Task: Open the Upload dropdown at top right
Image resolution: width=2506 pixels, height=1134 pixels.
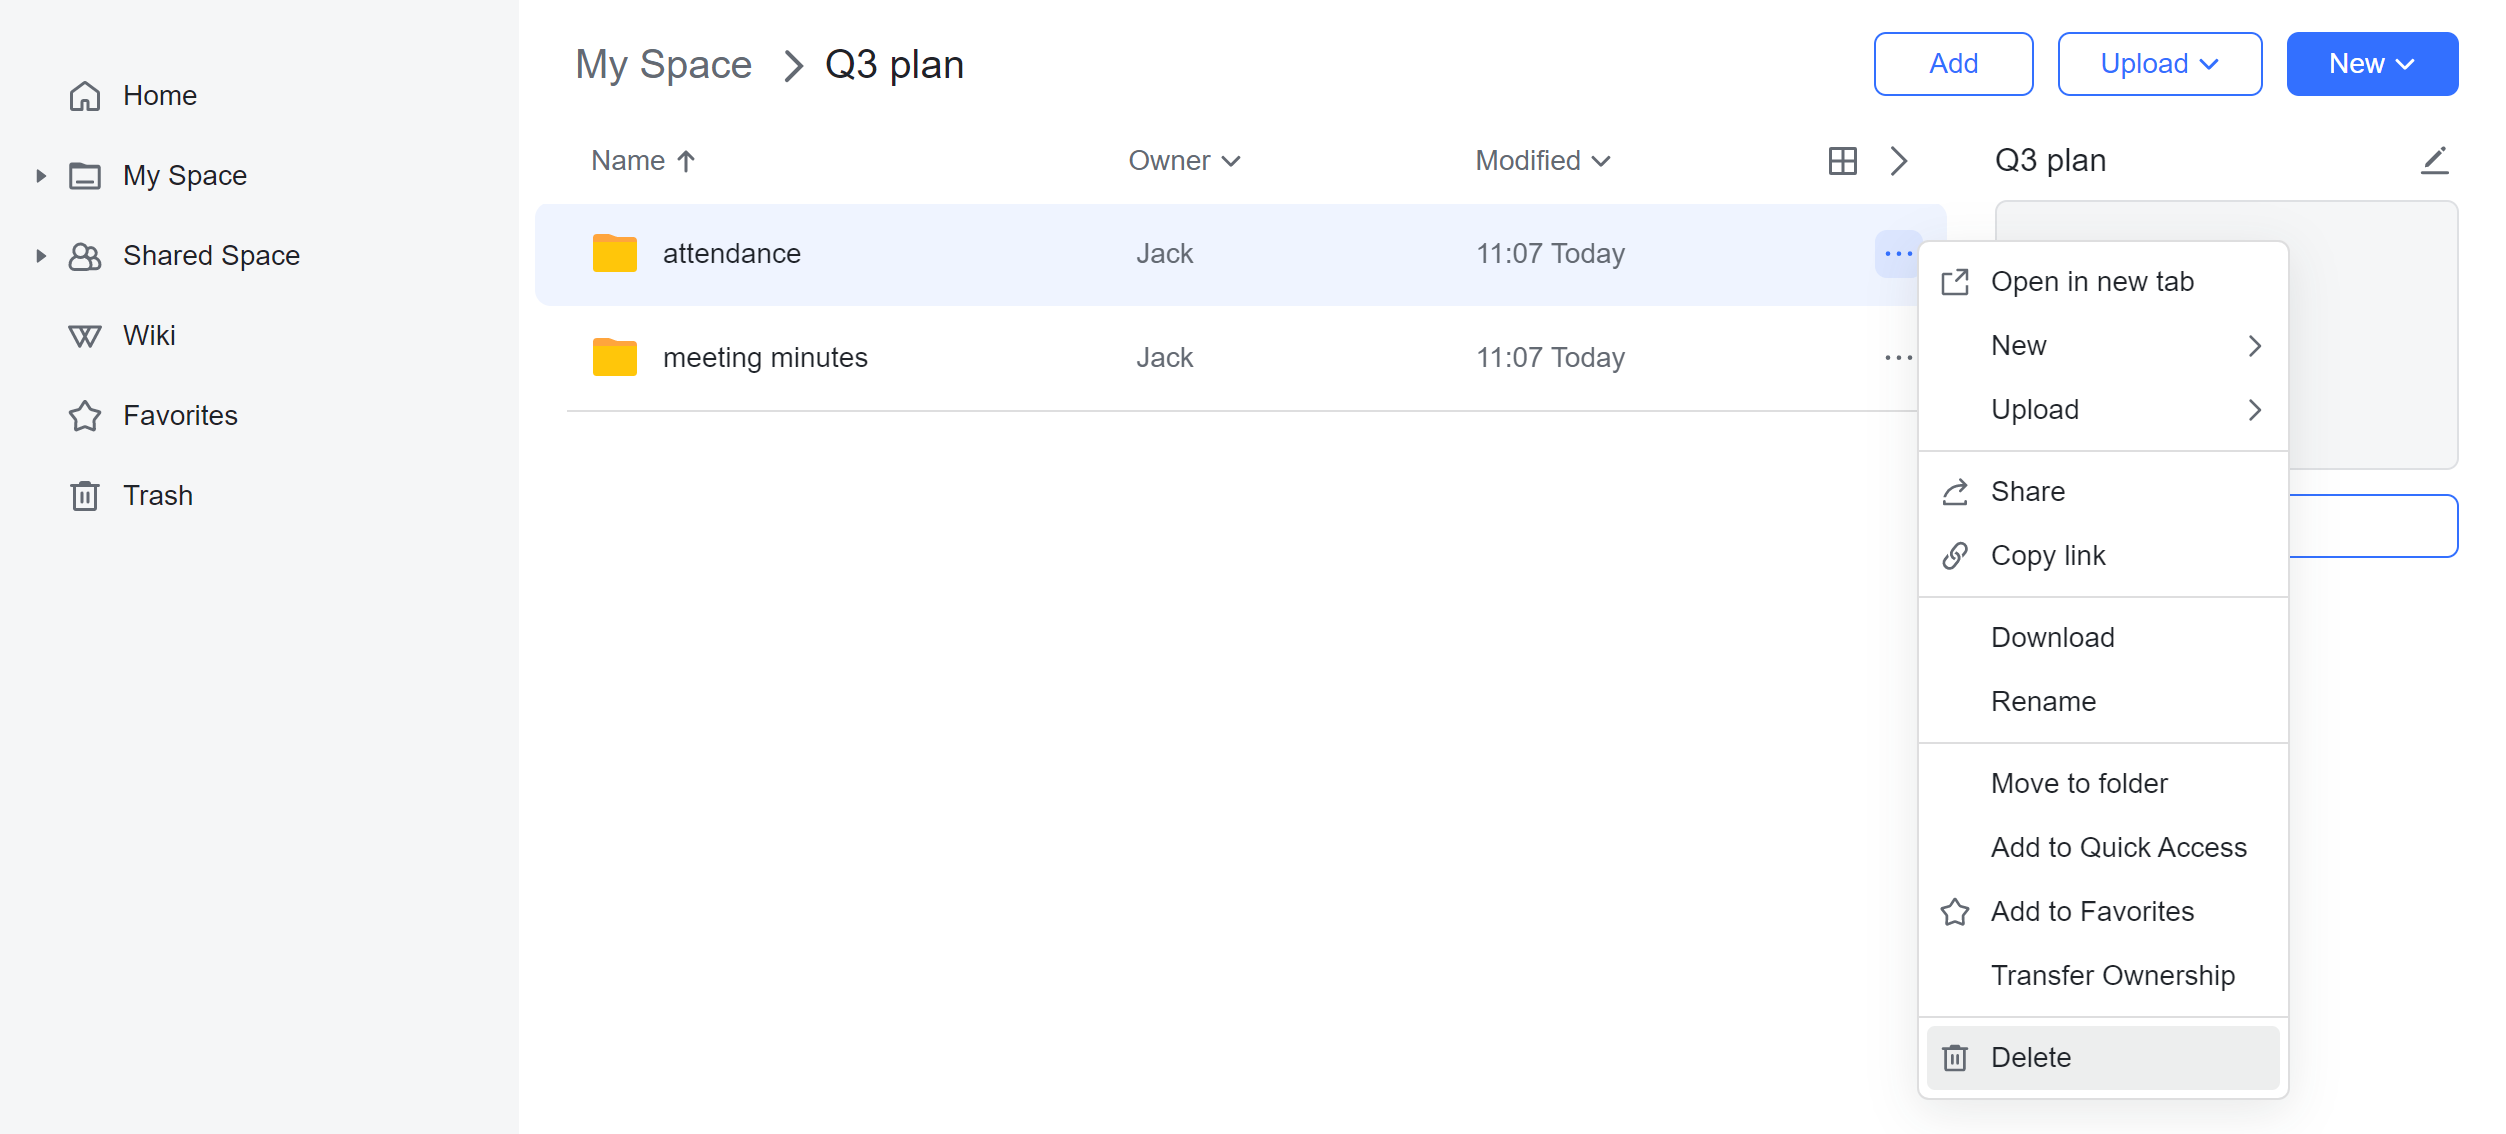Action: tap(2160, 63)
